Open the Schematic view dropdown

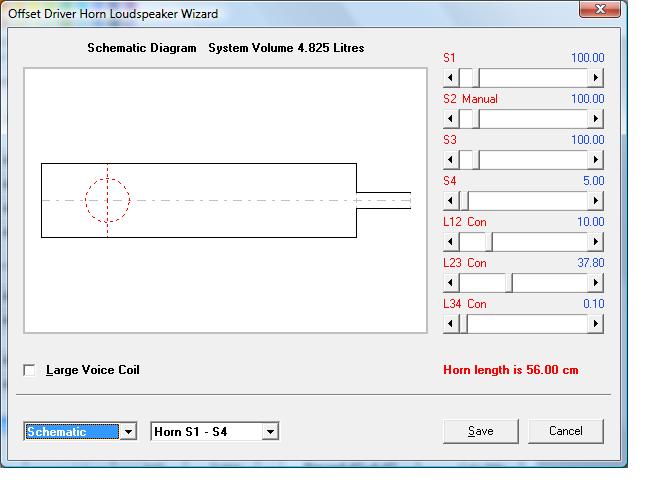[x=129, y=432]
